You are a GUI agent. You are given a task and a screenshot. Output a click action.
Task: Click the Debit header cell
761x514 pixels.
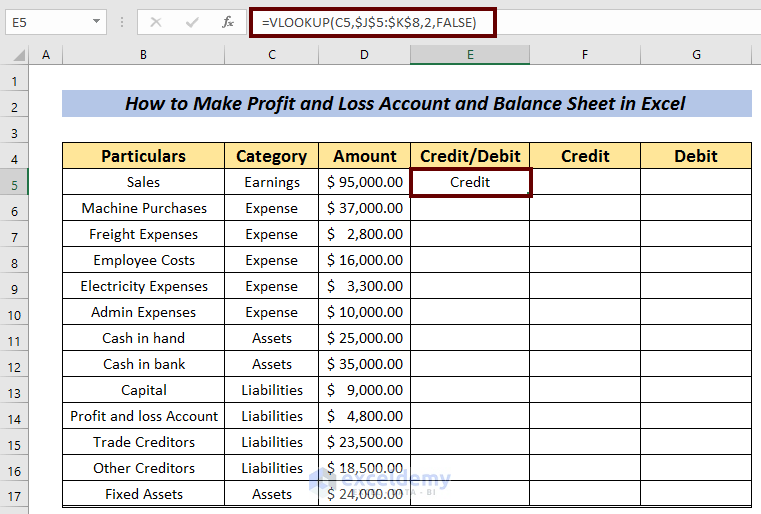click(696, 156)
